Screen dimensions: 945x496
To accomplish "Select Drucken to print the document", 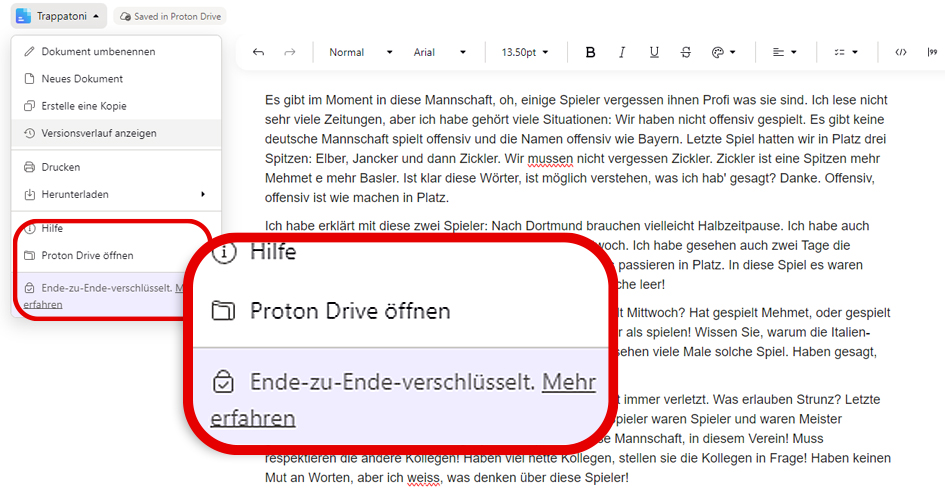I will coord(116,167).
